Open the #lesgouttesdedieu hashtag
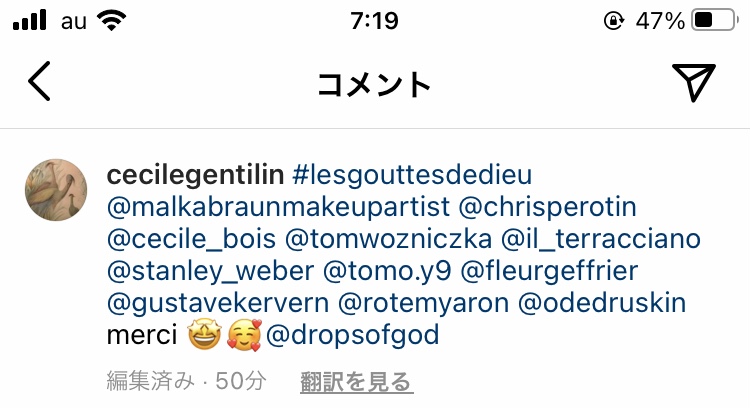Viewport: 750px width, 408px height. [412, 175]
